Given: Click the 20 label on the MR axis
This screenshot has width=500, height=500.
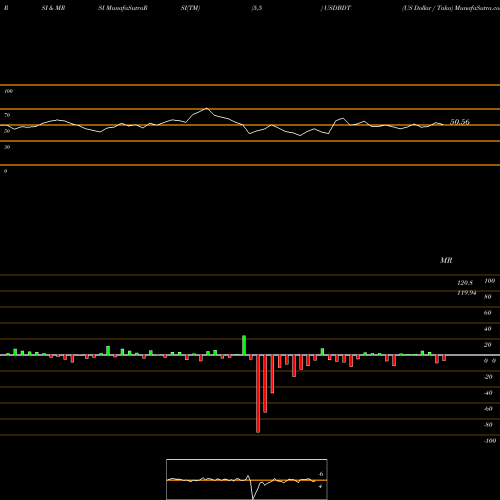Looking at the screenshot, I should pos(488,345).
